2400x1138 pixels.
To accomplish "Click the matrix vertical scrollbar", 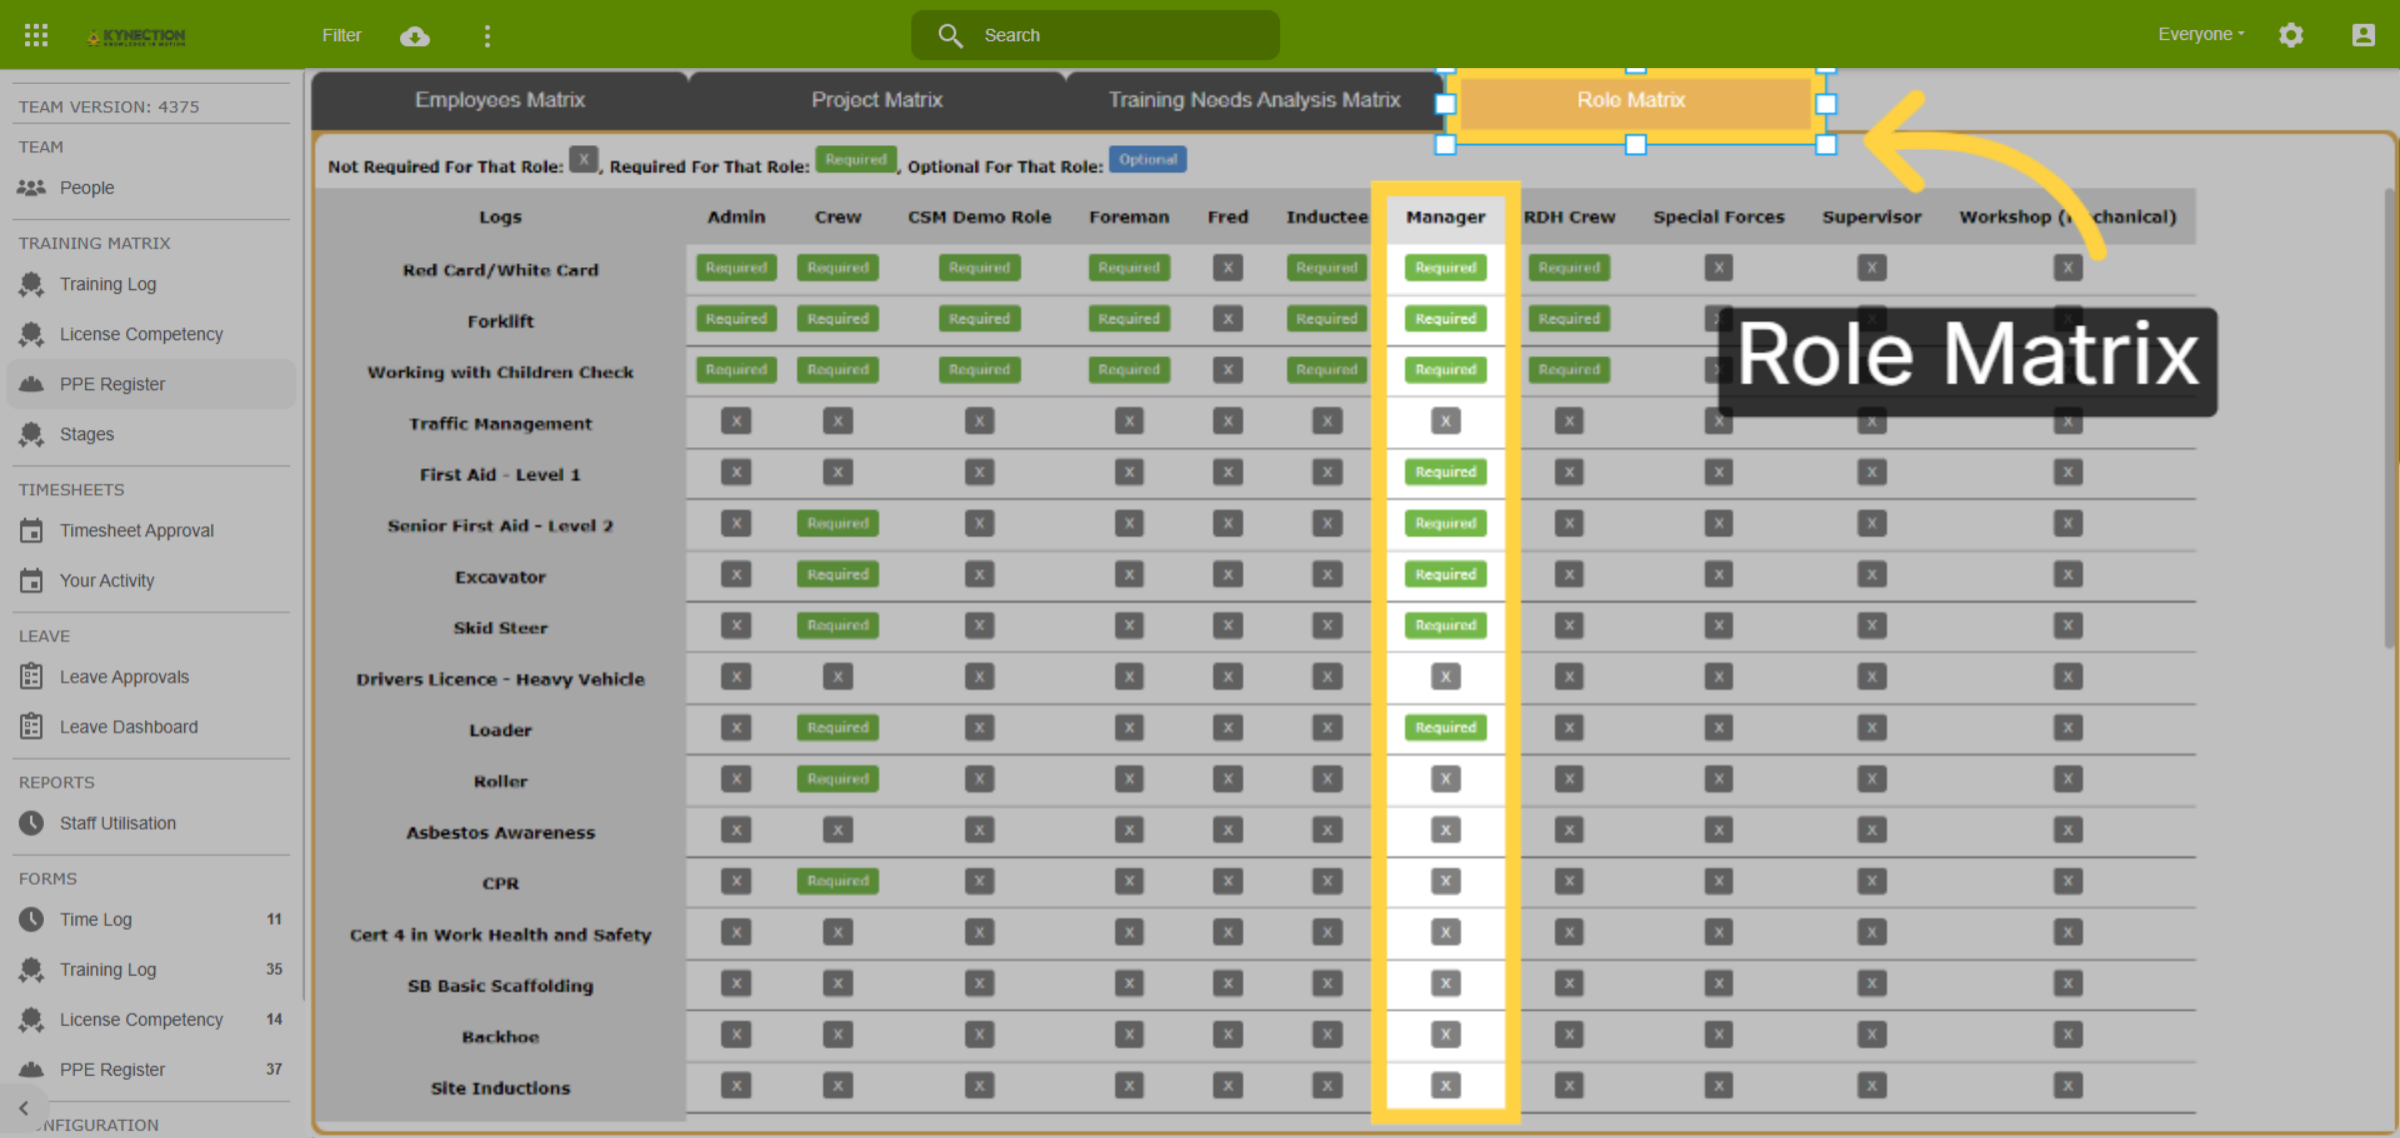I will [x=2390, y=420].
